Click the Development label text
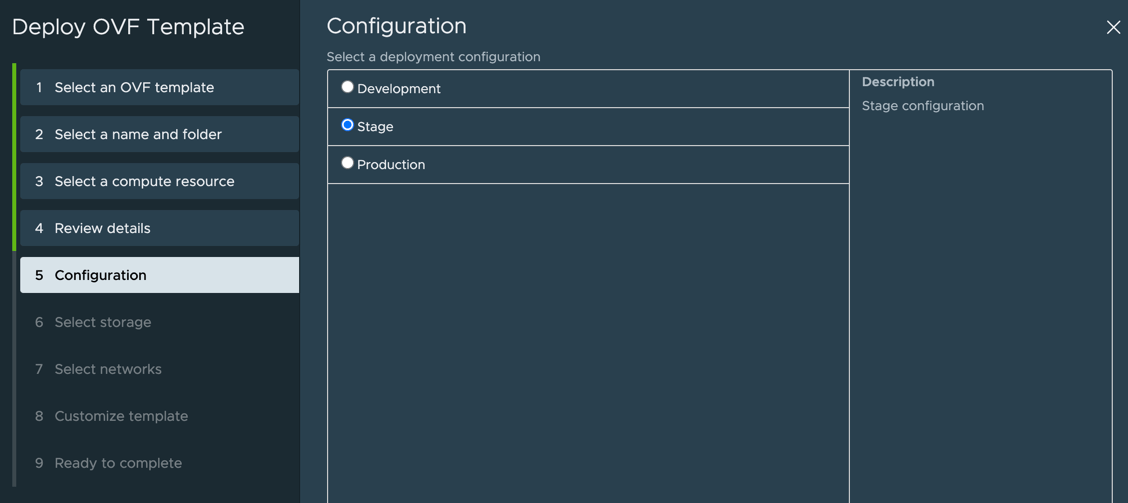Viewport: 1128px width, 503px height. click(x=399, y=89)
